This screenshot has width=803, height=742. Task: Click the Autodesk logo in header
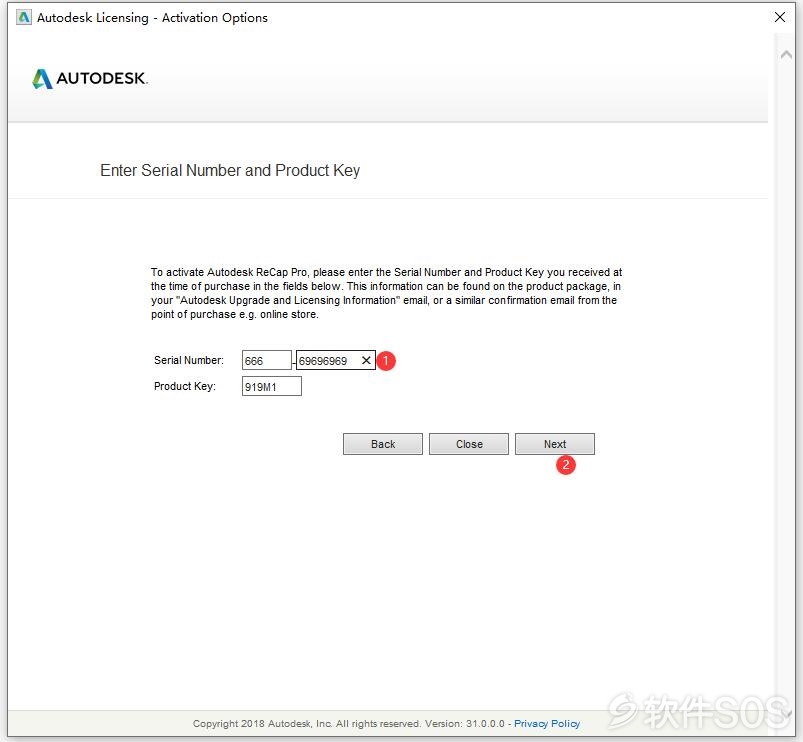pyautogui.click(x=90, y=79)
